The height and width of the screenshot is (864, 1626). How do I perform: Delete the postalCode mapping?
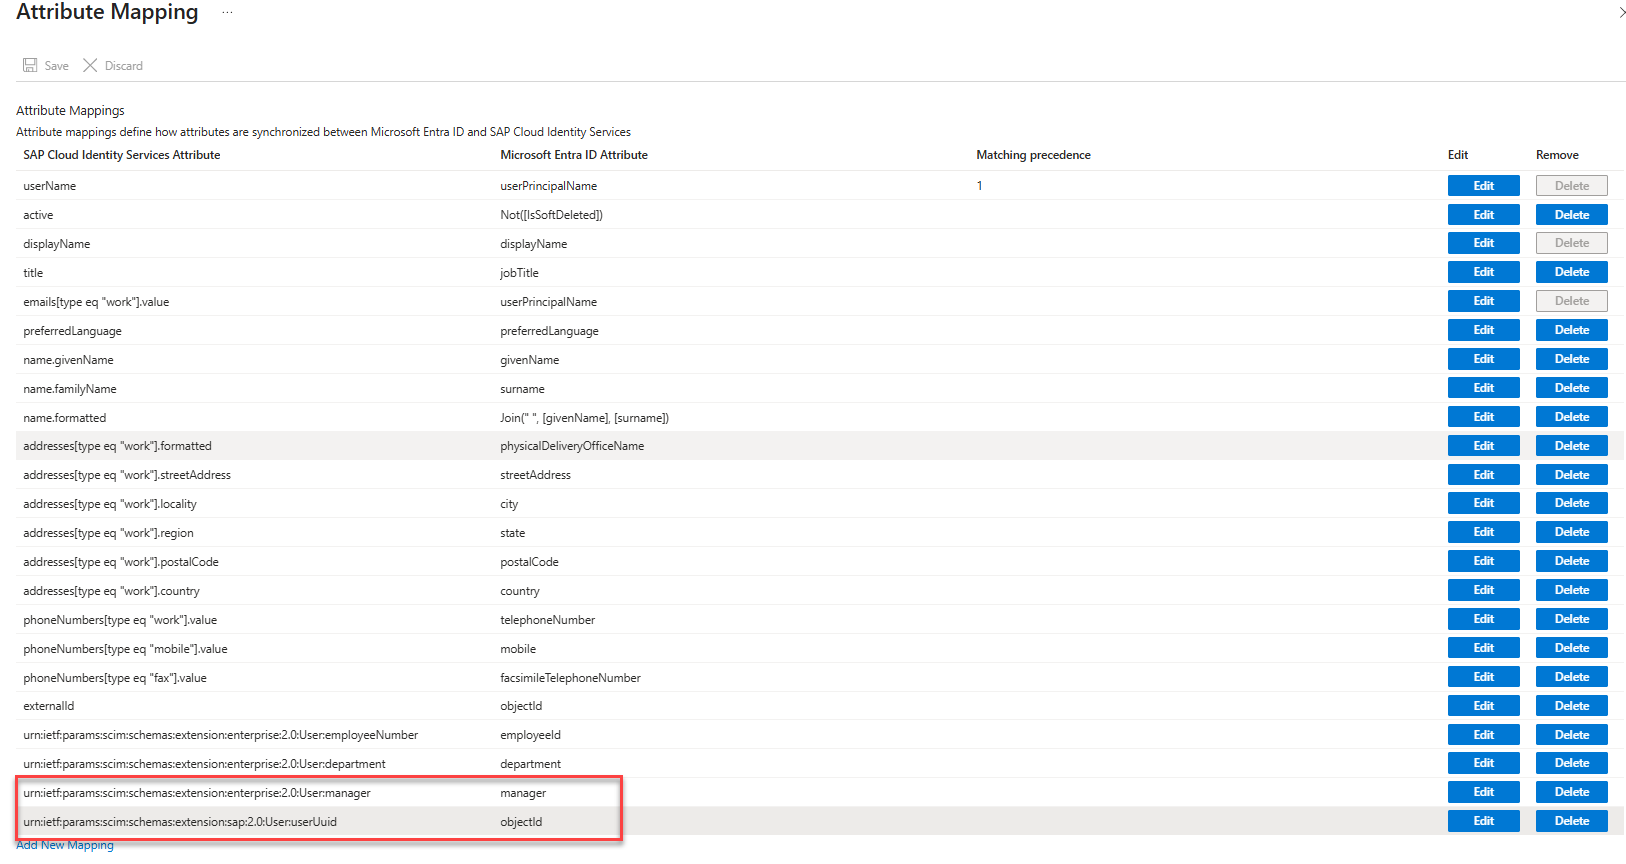click(x=1571, y=561)
